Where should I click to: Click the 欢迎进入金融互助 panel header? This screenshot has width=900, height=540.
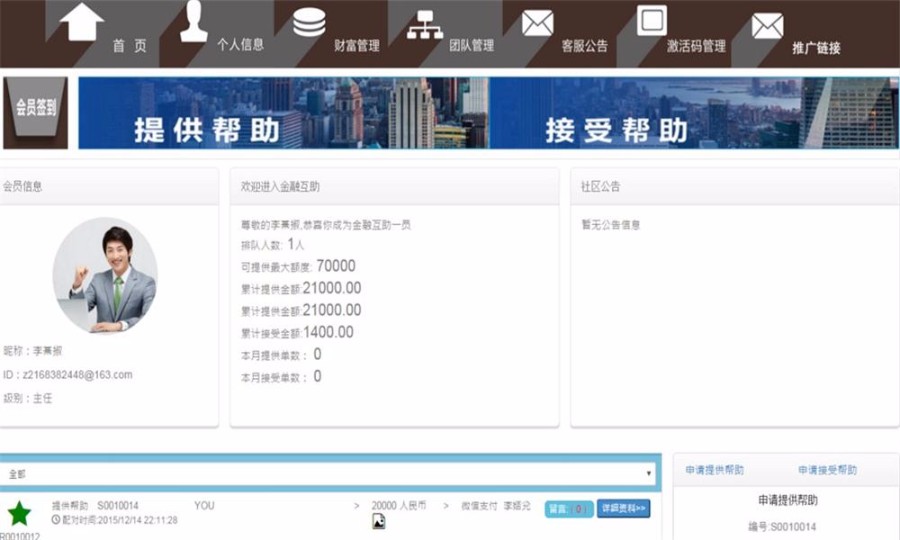tap(394, 187)
